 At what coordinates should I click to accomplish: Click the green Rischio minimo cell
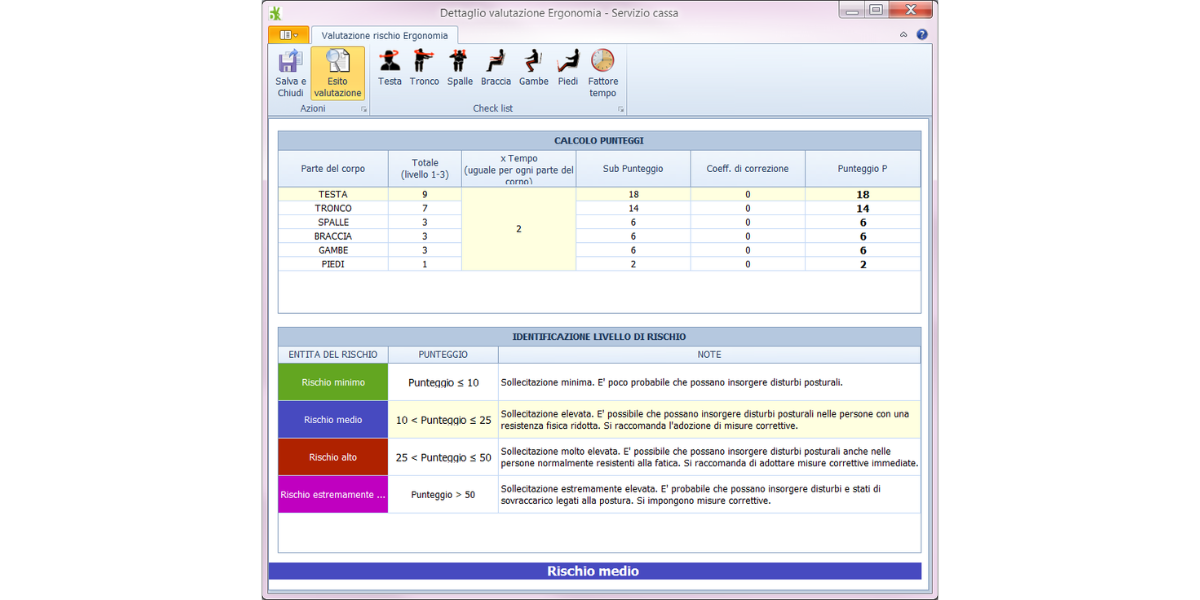click(x=333, y=382)
